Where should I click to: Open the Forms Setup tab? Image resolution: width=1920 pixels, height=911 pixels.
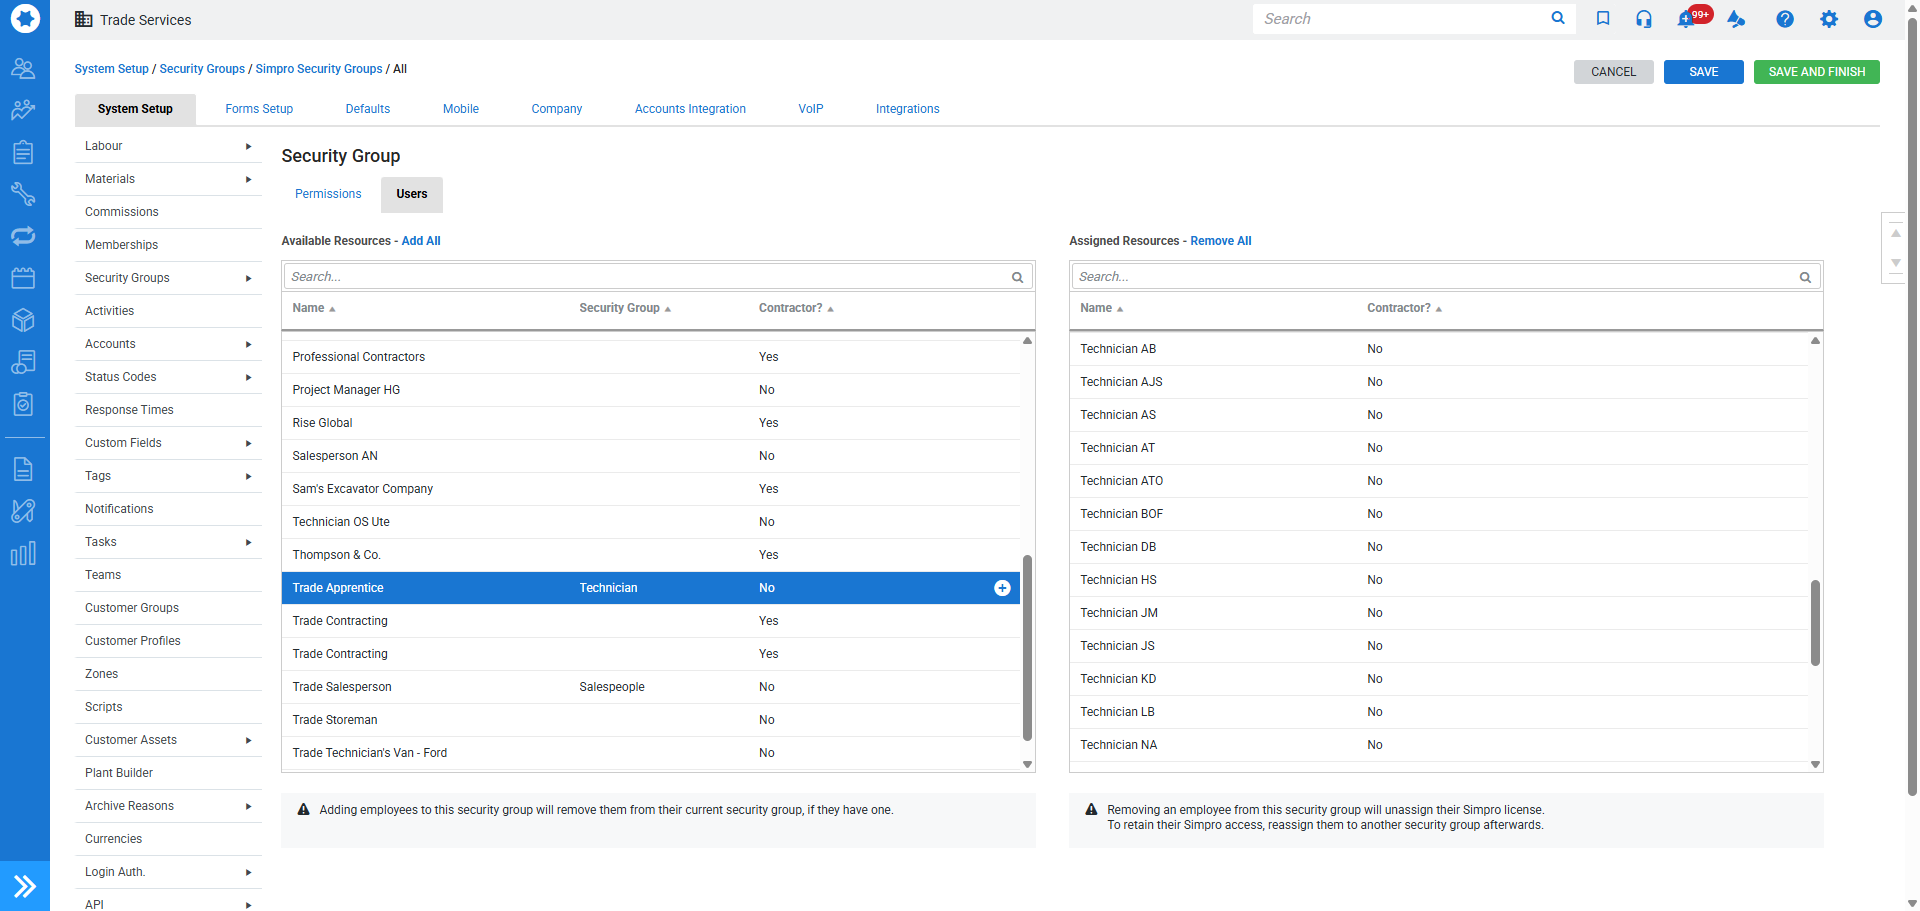tap(259, 109)
